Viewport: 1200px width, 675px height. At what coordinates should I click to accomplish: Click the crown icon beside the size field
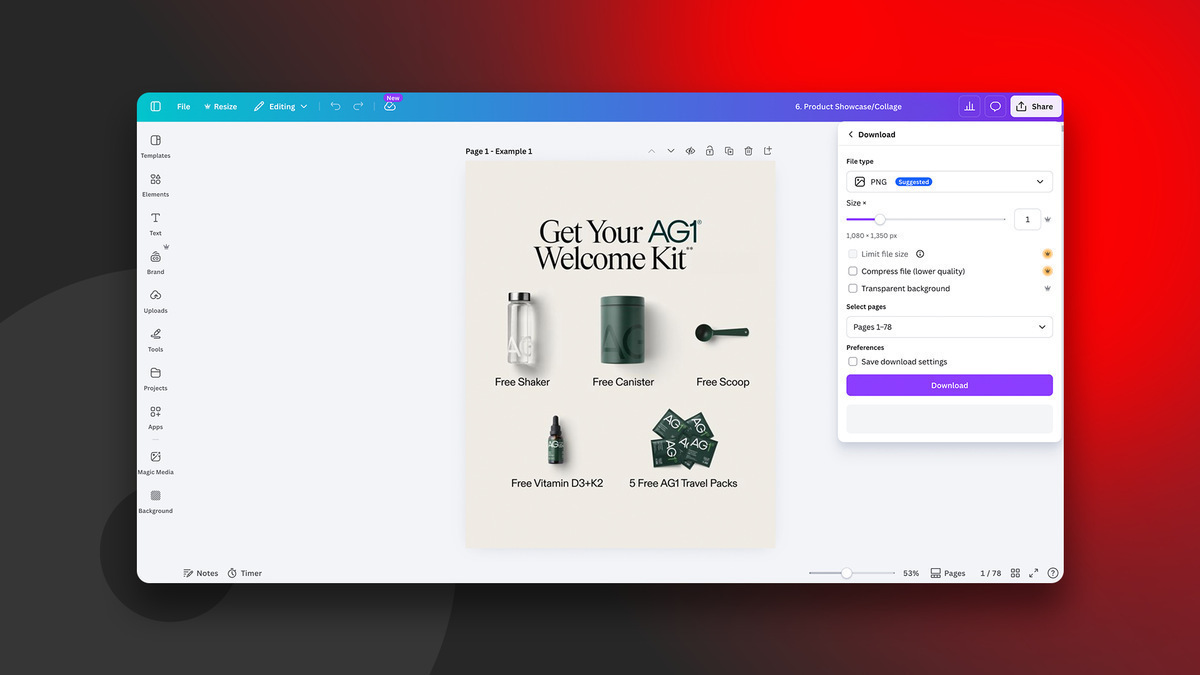click(1047, 219)
